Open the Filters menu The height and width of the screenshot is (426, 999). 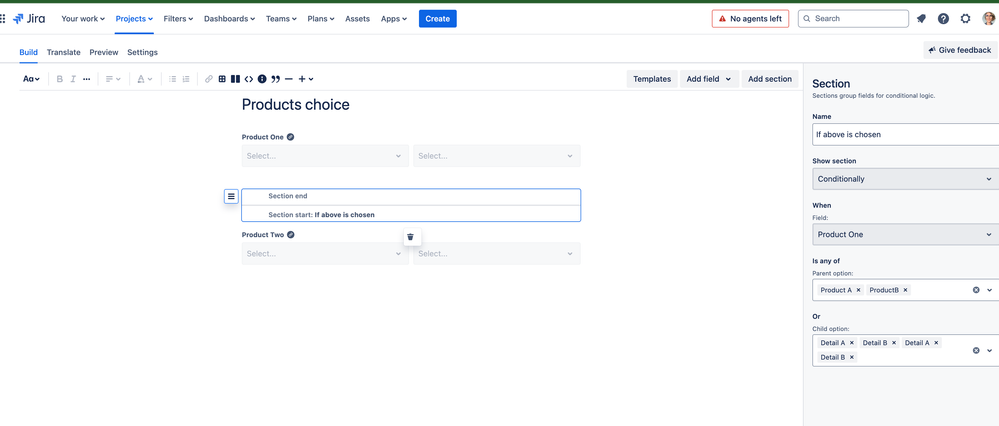178,18
